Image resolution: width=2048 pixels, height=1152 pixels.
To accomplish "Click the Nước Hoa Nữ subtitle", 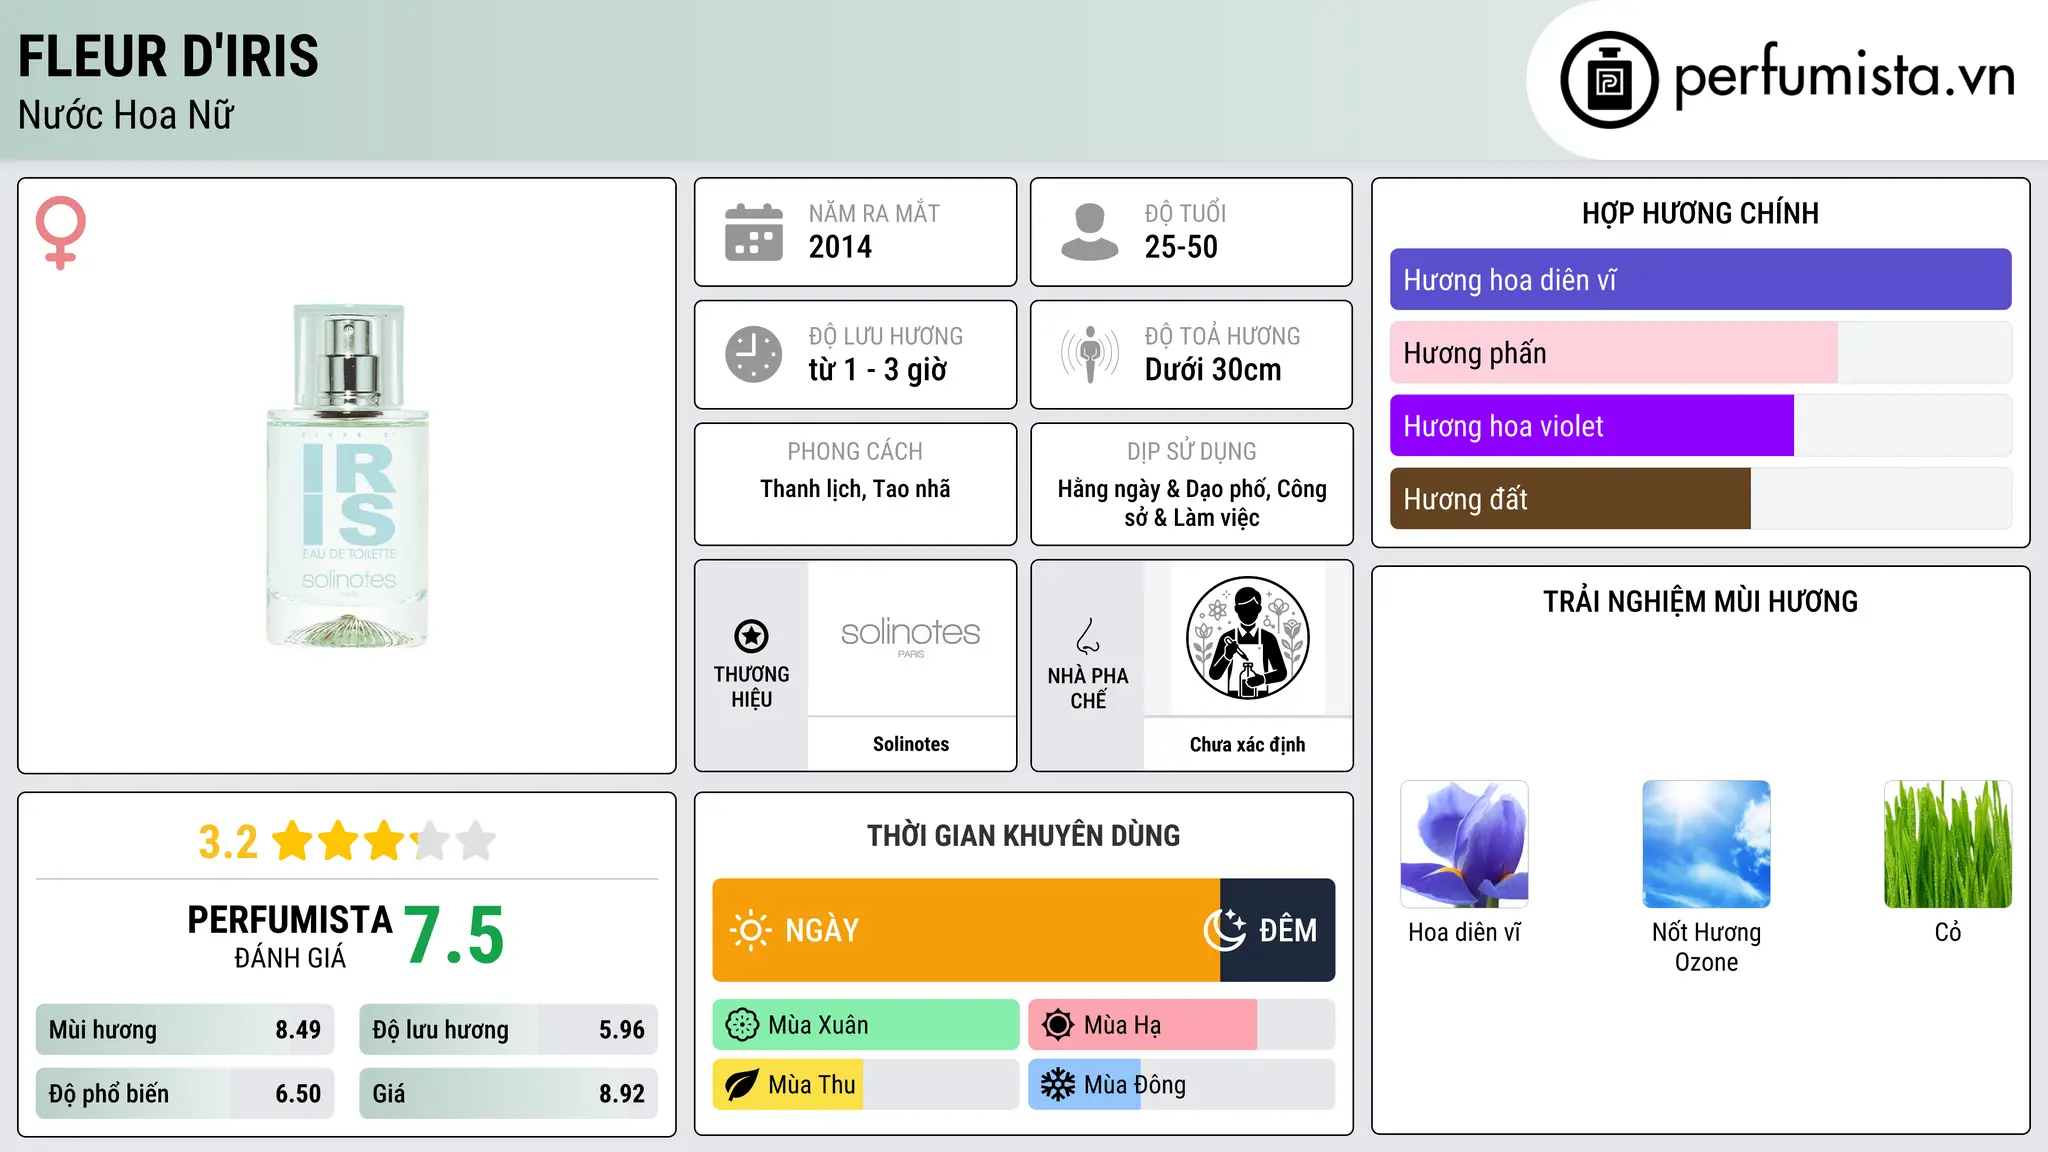I will tap(126, 115).
